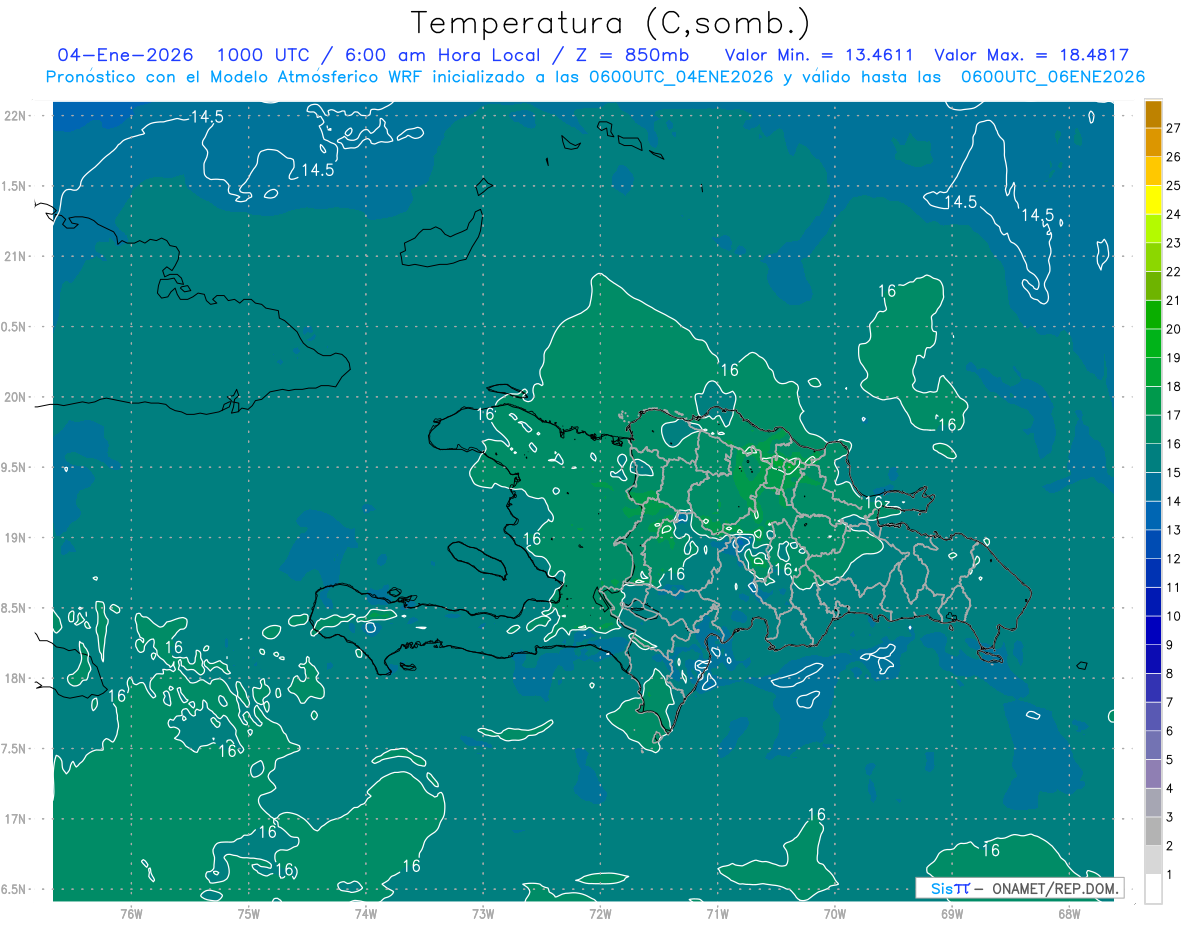Click the '20N' latitude axis label
This screenshot has width=1200, height=927.
click(15, 397)
